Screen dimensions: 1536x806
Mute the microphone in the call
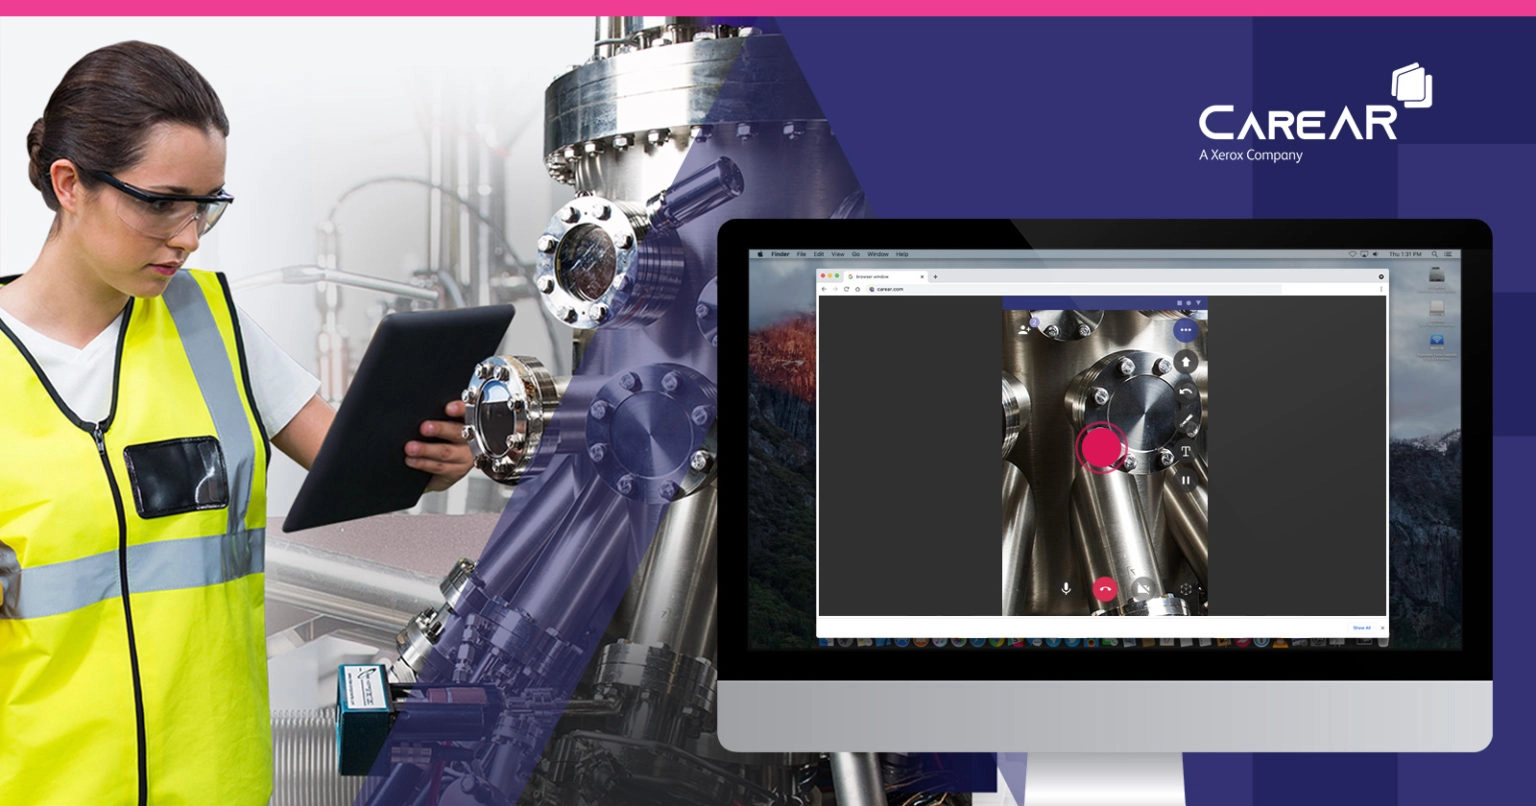(1066, 589)
